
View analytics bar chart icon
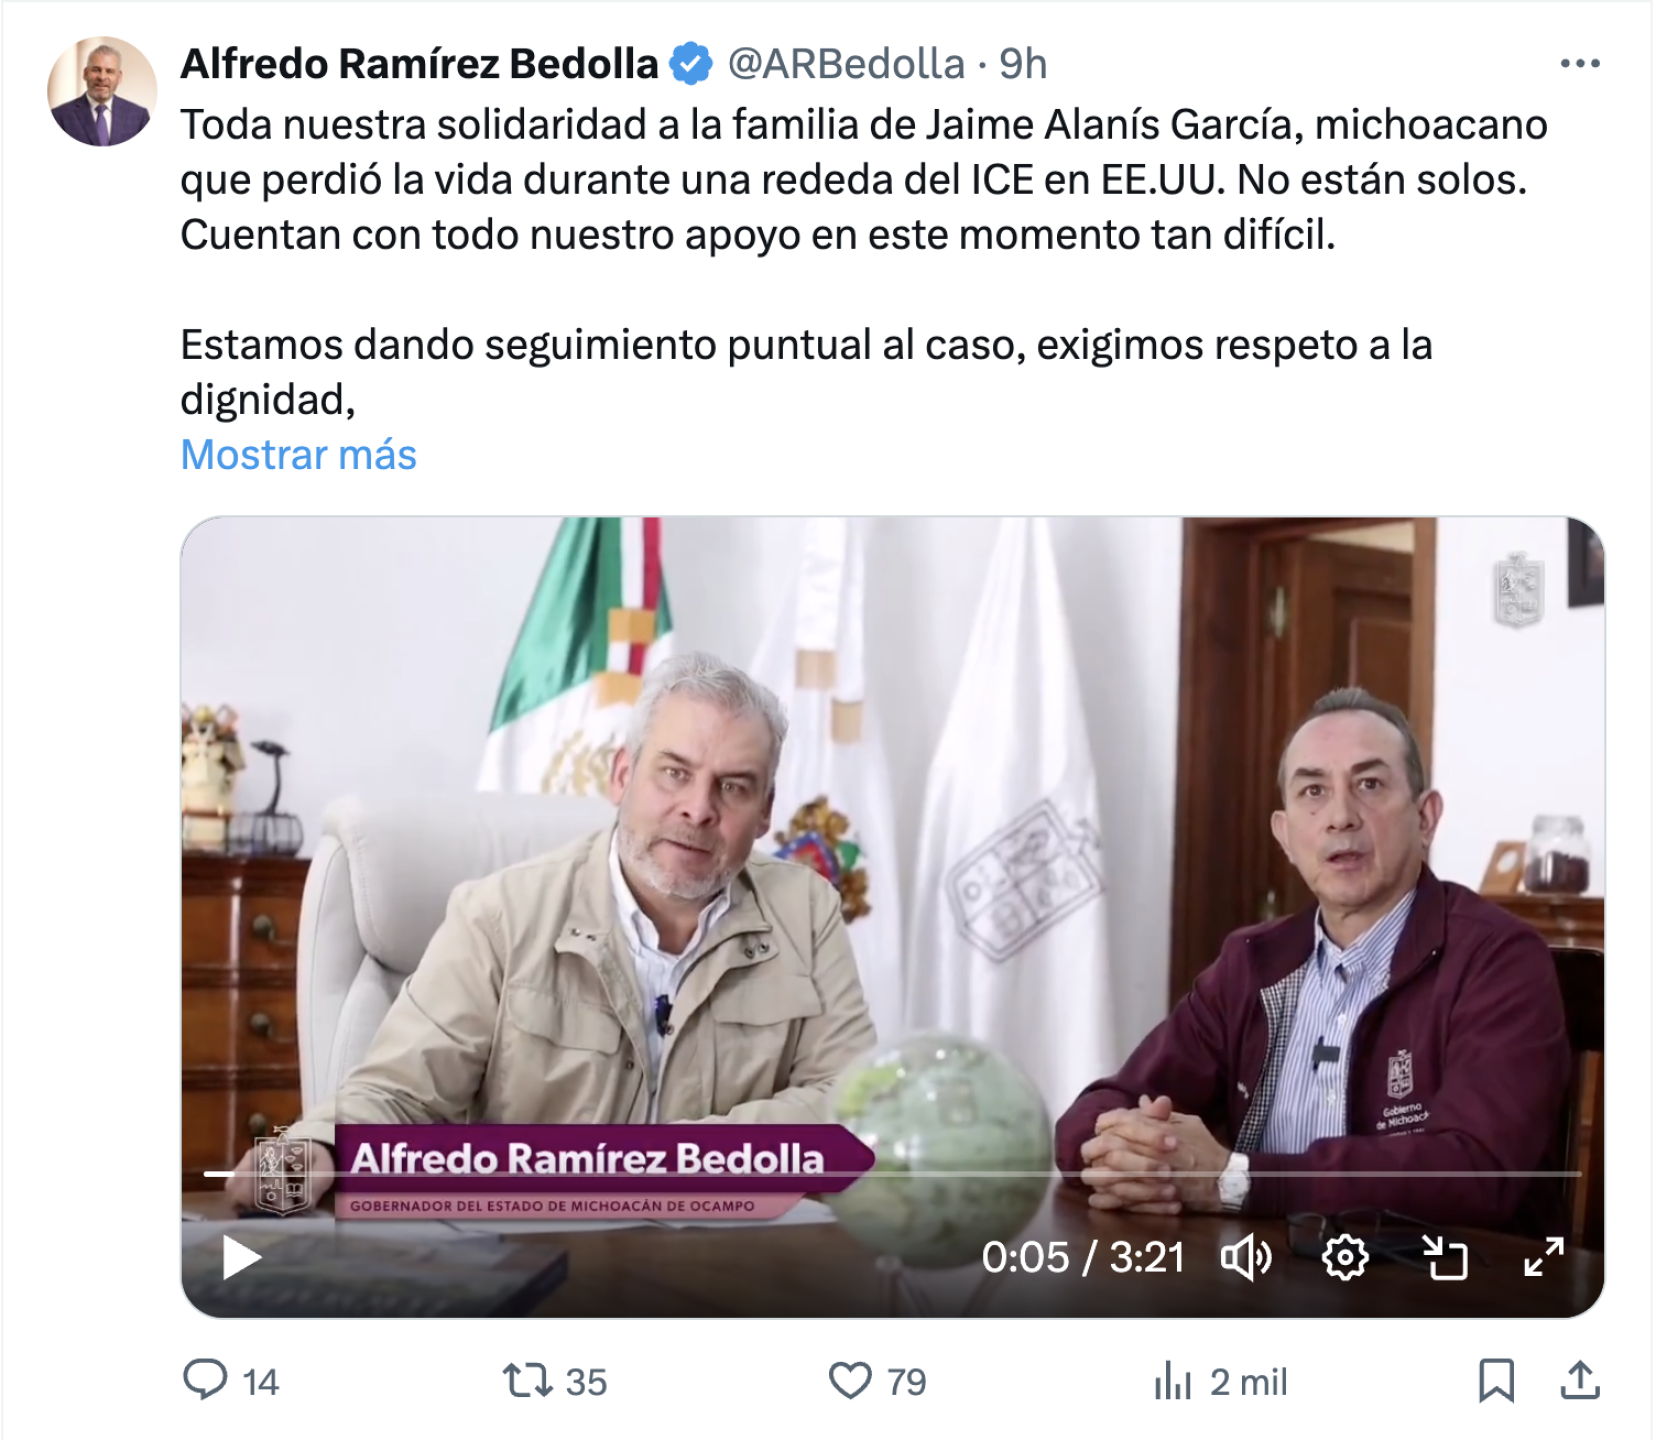[1173, 1381]
